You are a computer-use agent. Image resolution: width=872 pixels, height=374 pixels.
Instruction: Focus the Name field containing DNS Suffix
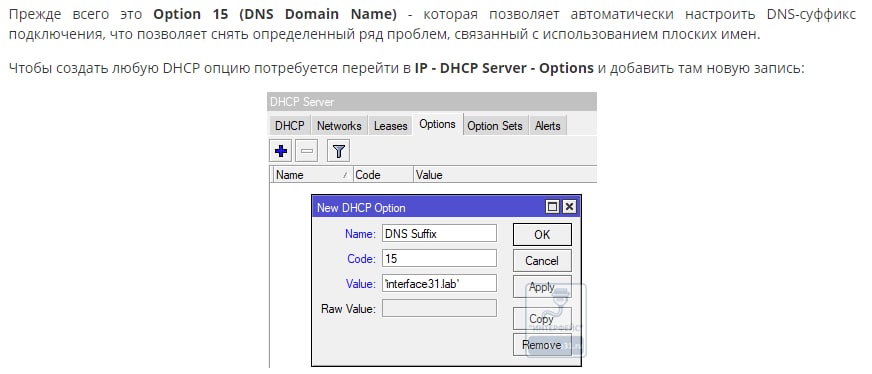(439, 233)
